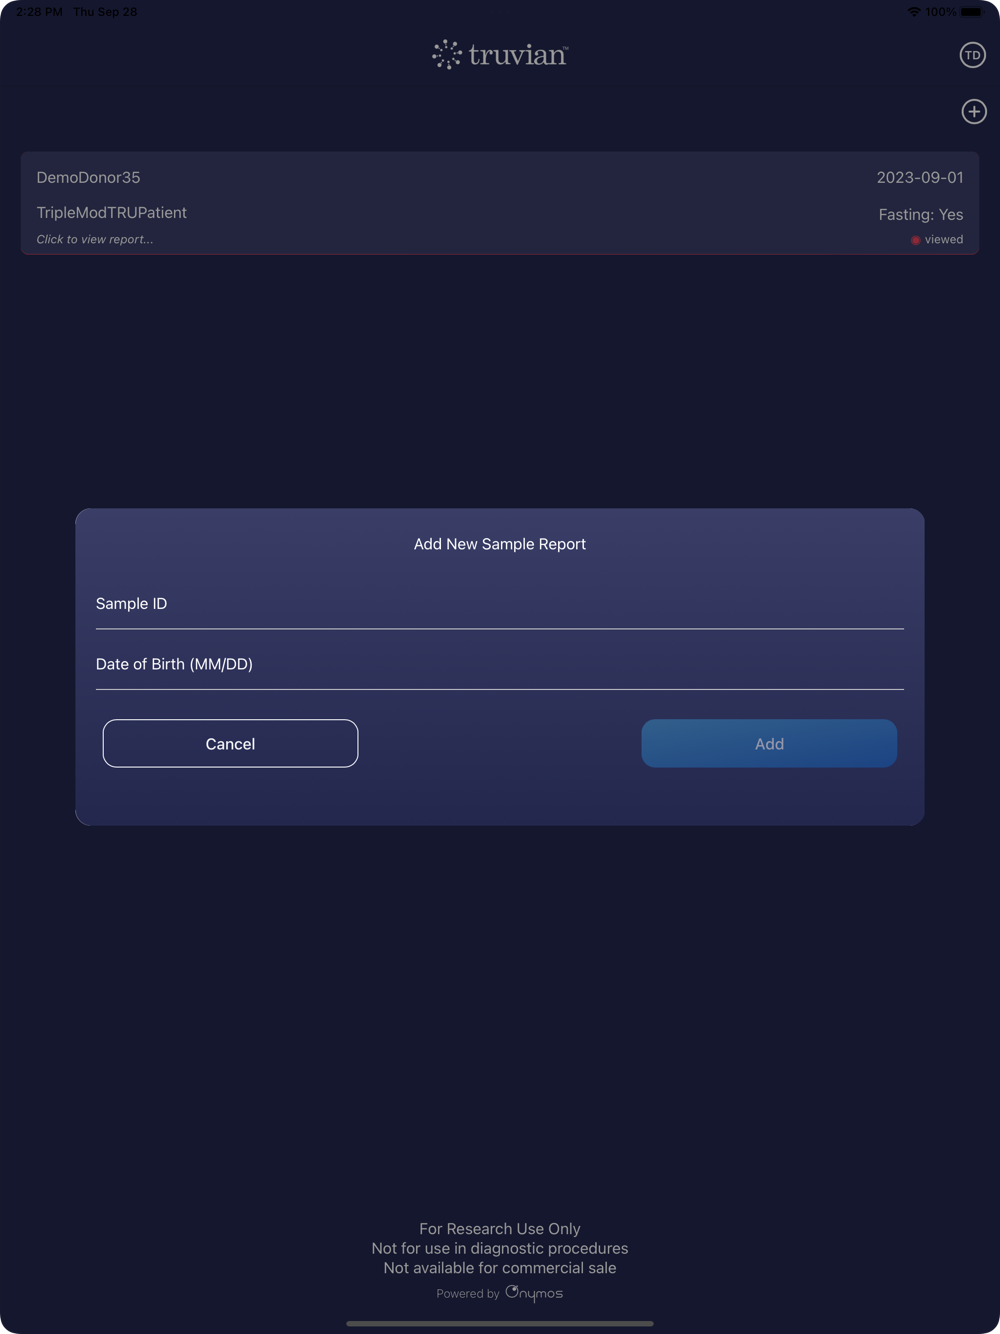
Task: Focus the Date of Birth field
Action: point(500,664)
